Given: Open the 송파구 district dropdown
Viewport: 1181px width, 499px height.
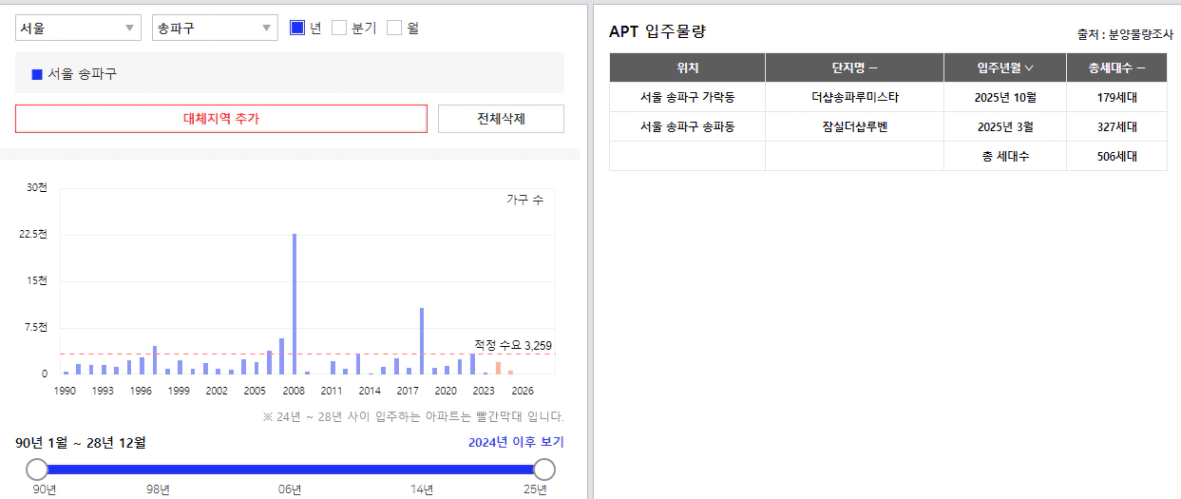Looking at the screenshot, I should pos(215,29).
